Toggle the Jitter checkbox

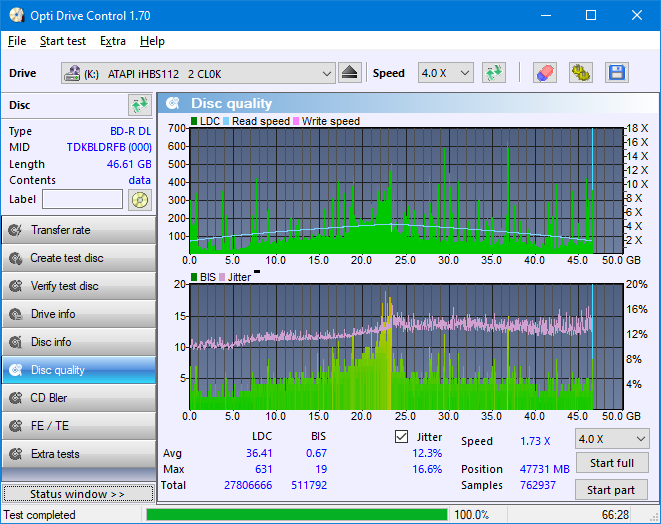point(402,437)
